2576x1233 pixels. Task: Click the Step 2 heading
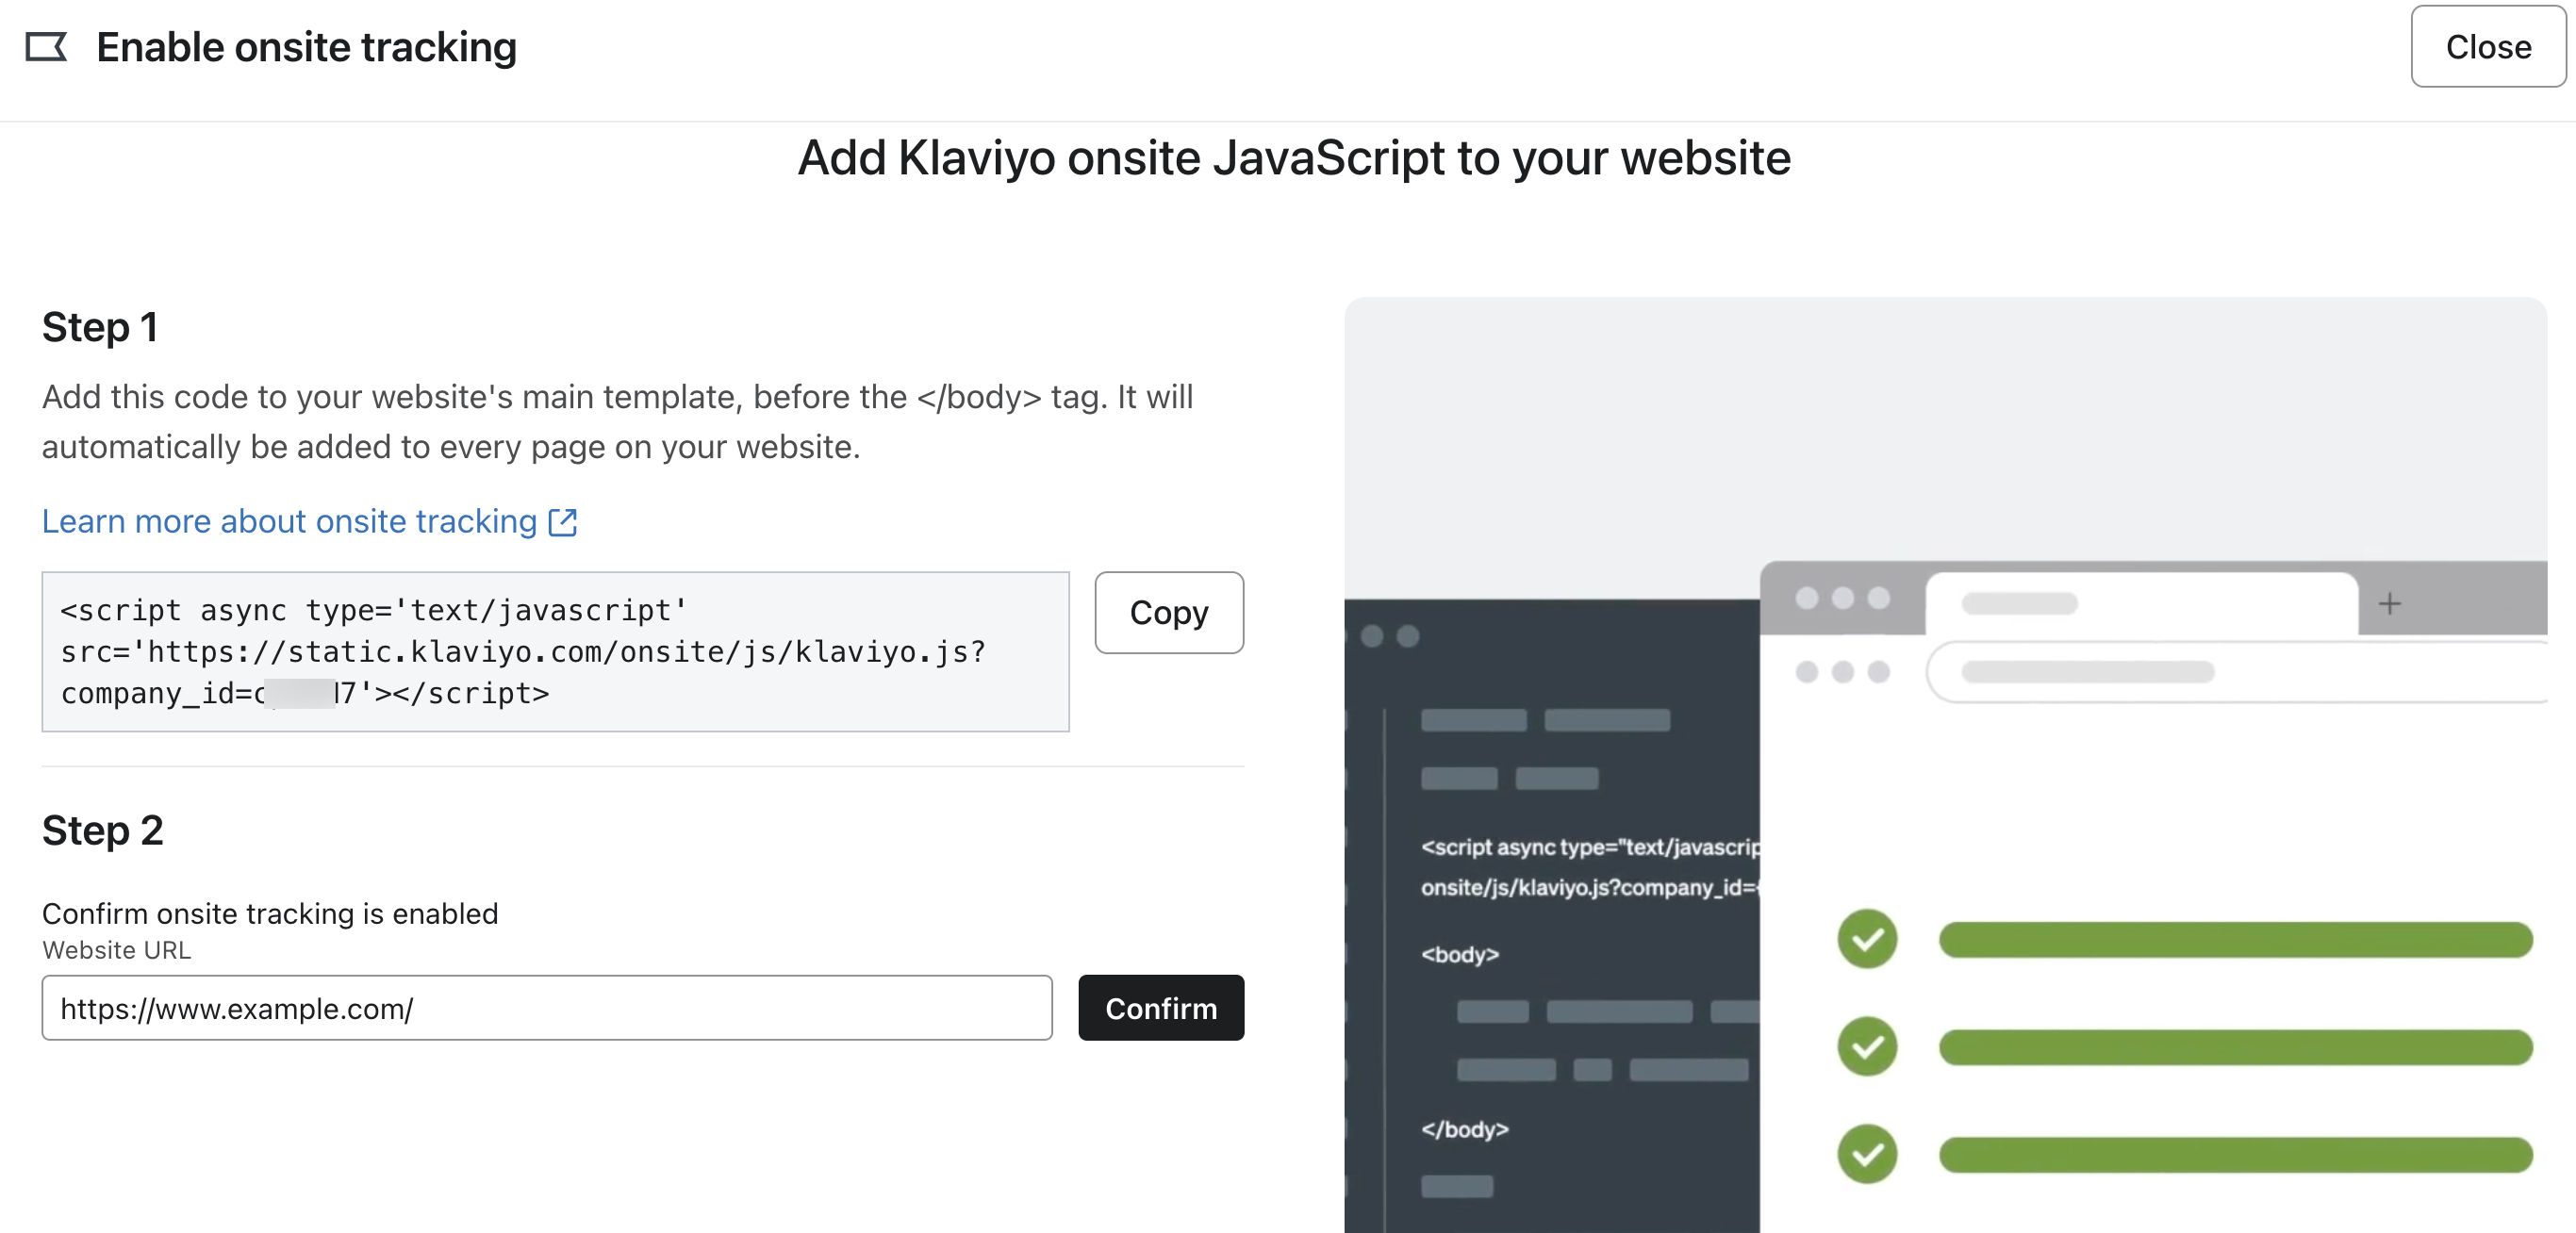102,830
